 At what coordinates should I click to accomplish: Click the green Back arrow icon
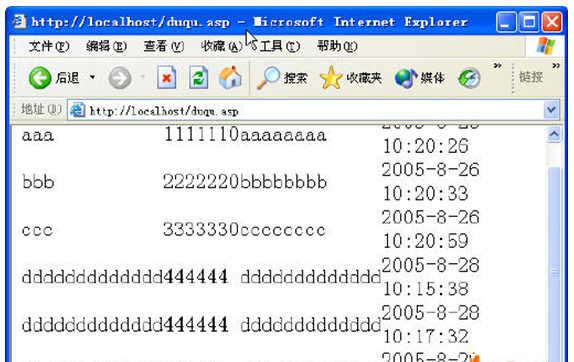click(x=40, y=78)
